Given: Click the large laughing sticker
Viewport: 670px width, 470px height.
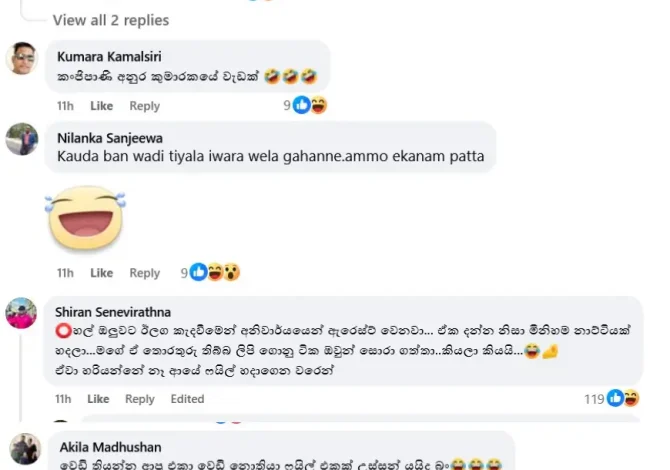Looking at the screenshot, I should [x=85, y=218].
